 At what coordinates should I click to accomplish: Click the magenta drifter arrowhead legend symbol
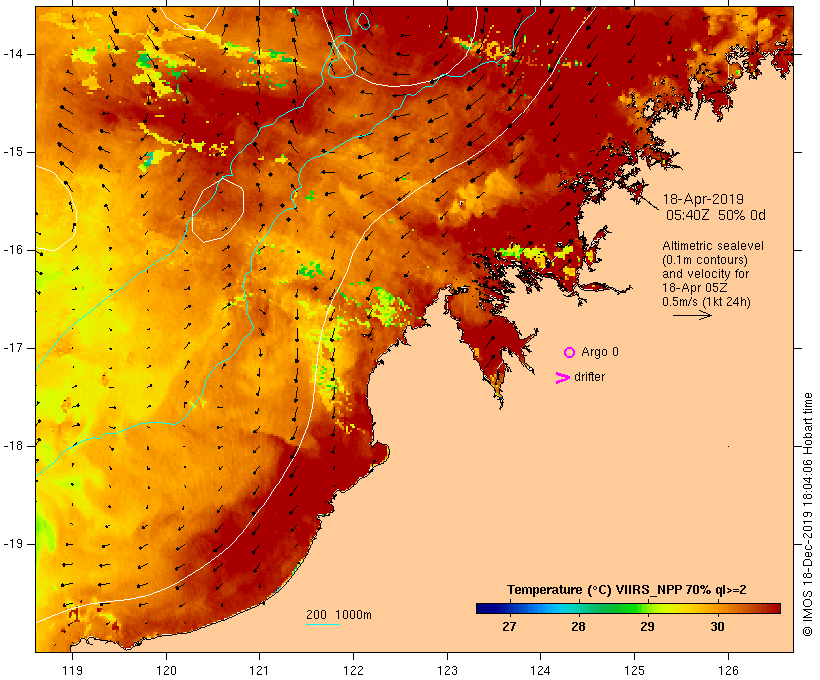point(562,378)
